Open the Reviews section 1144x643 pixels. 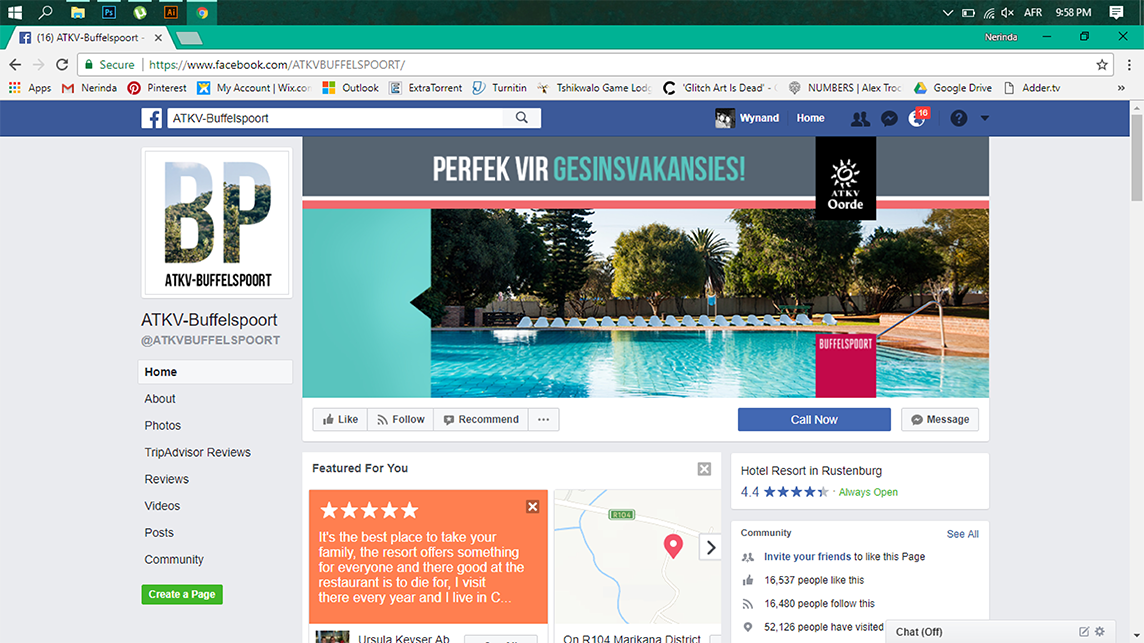(x=166, y=479)
